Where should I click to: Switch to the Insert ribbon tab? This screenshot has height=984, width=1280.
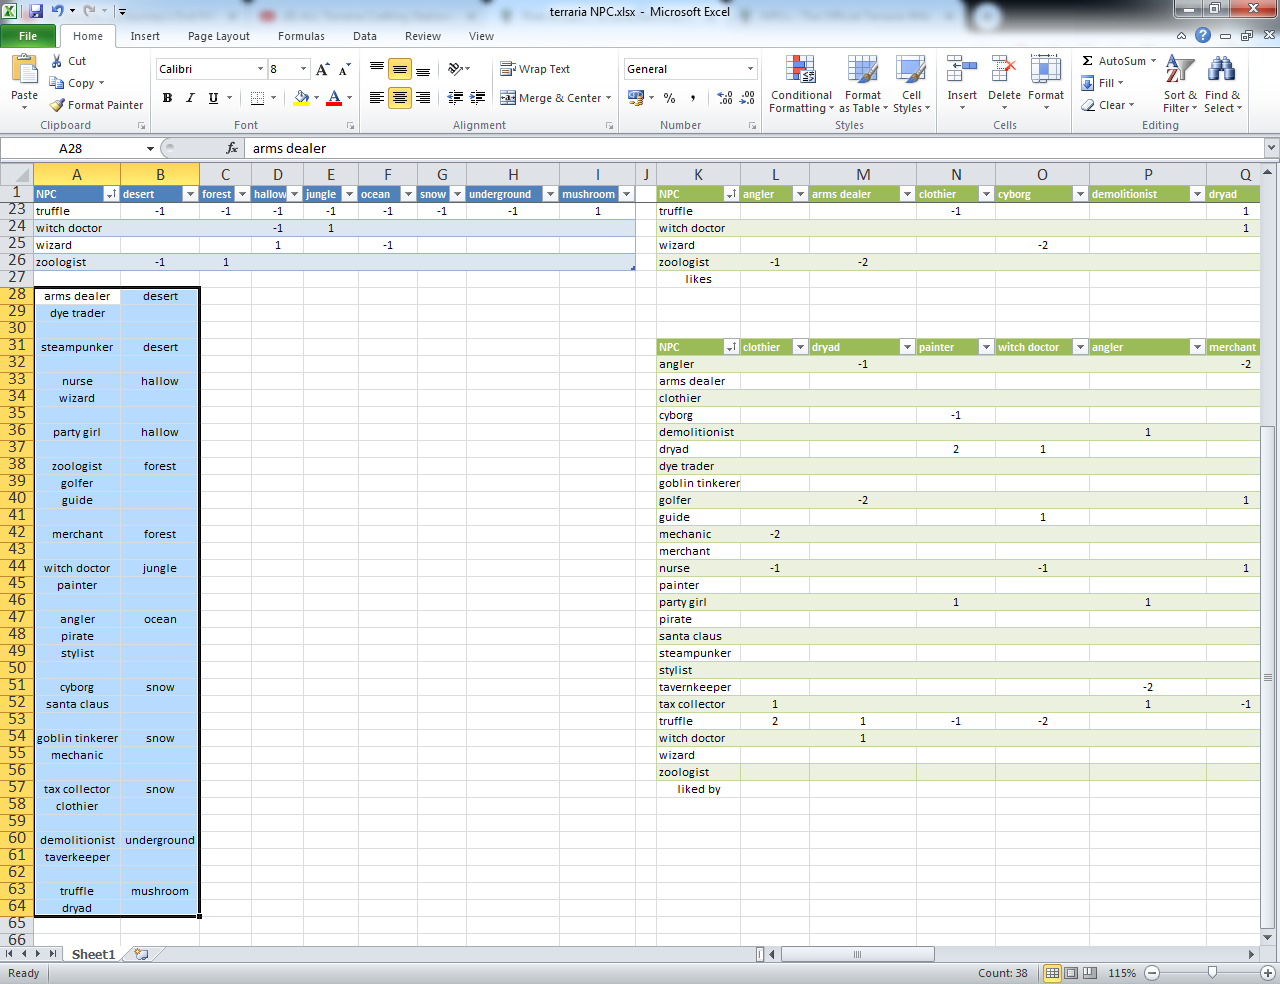(x=145, y=36)
